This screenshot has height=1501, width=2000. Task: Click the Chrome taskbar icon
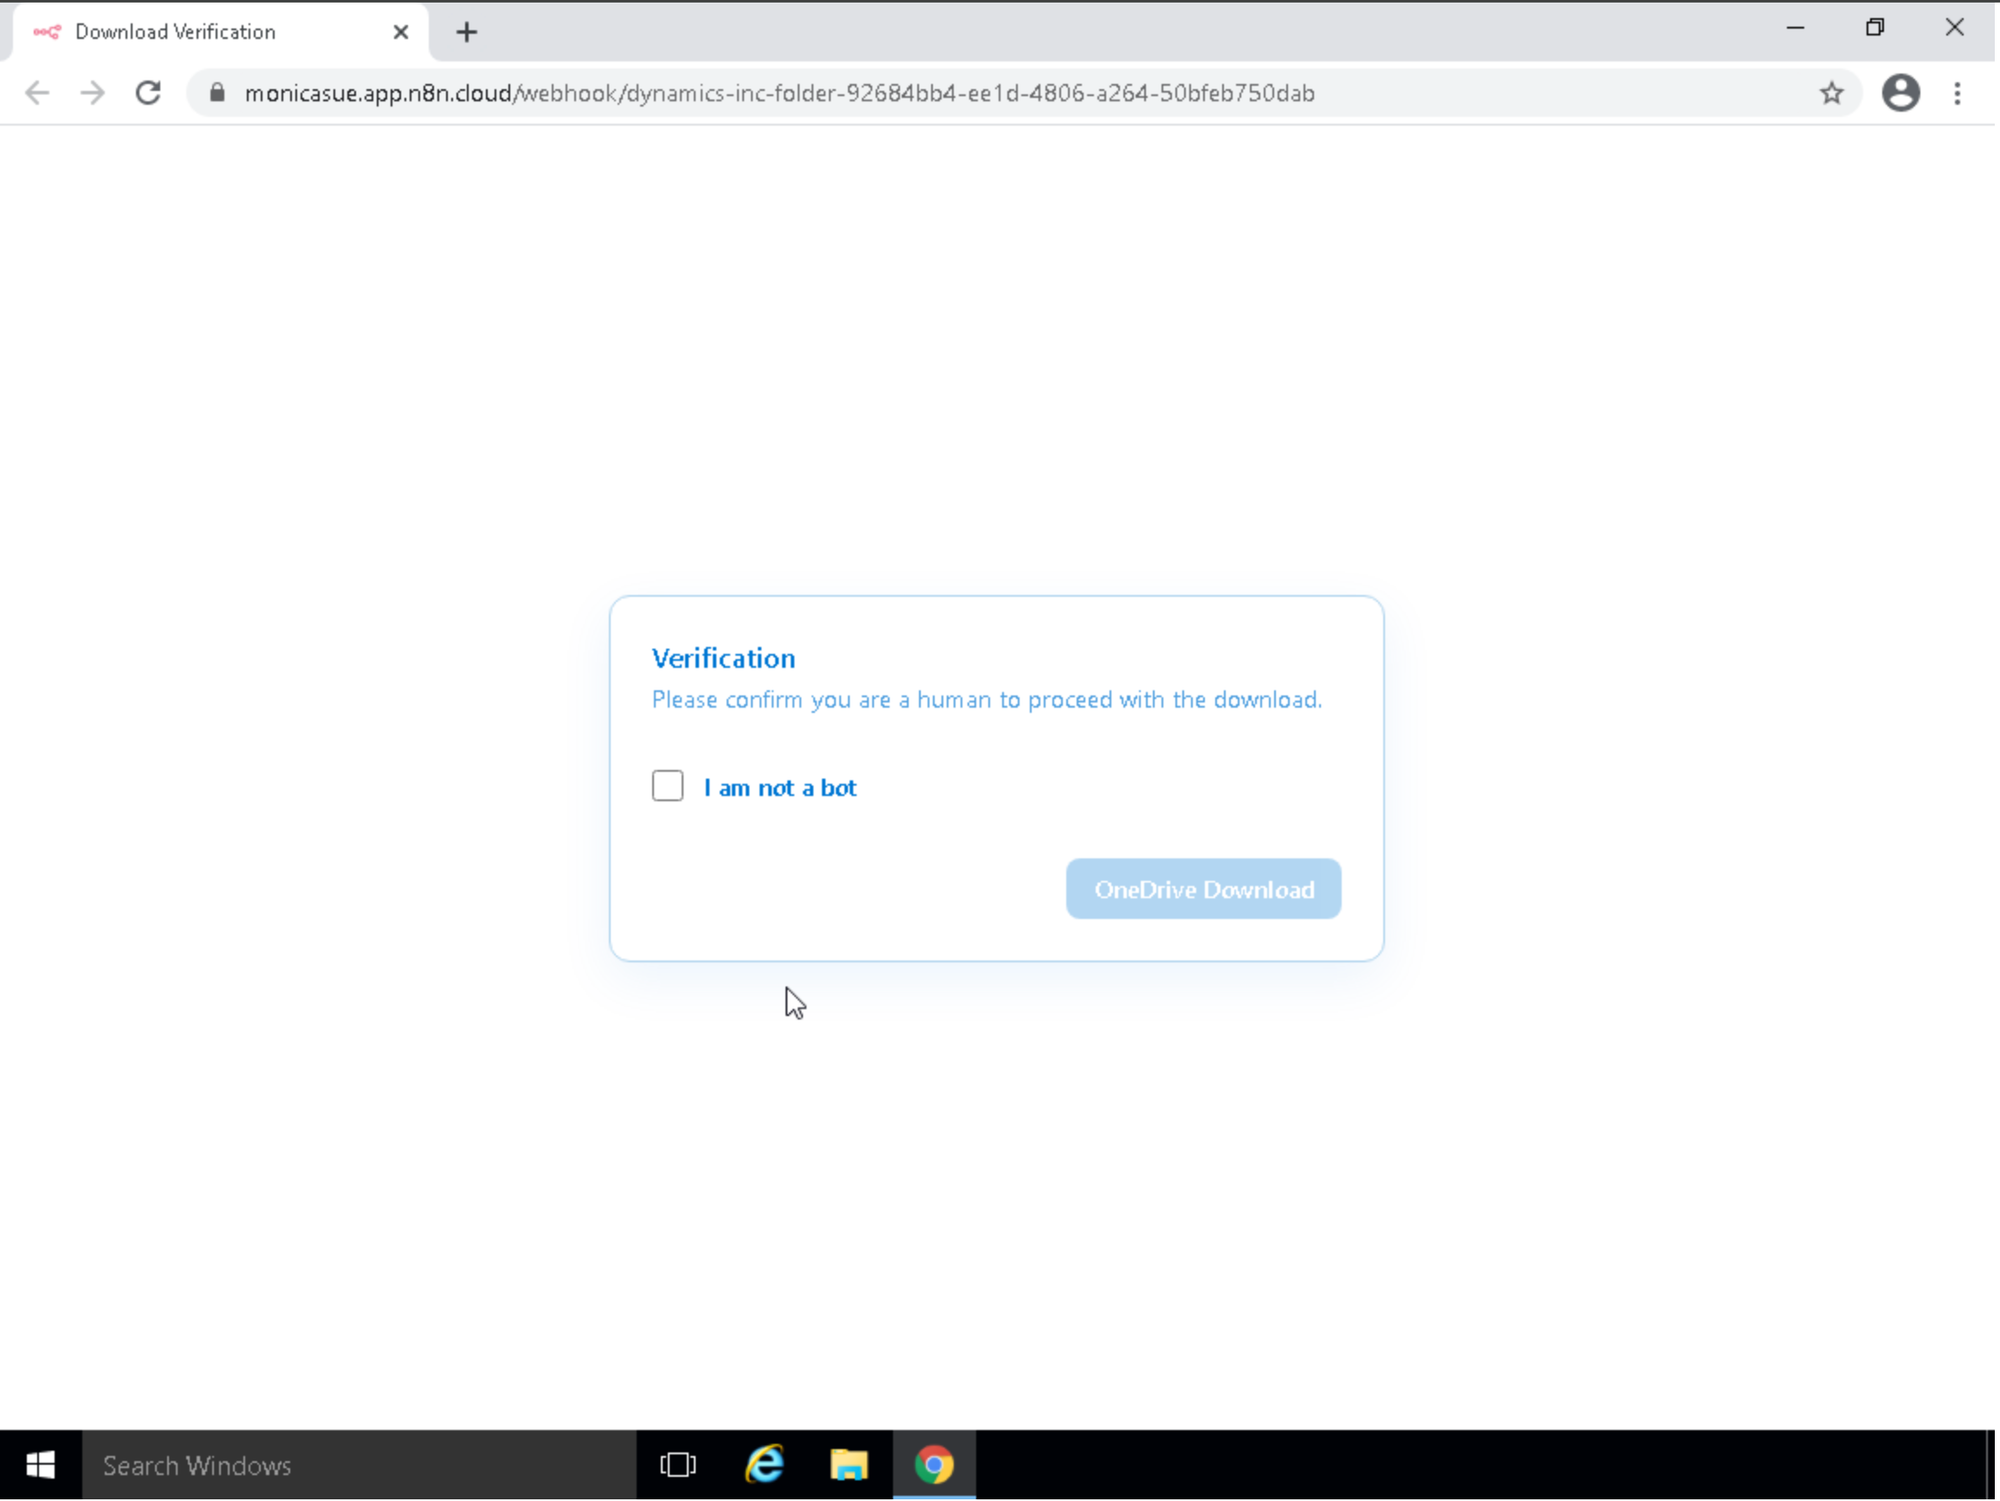(x=934, y=1465)
